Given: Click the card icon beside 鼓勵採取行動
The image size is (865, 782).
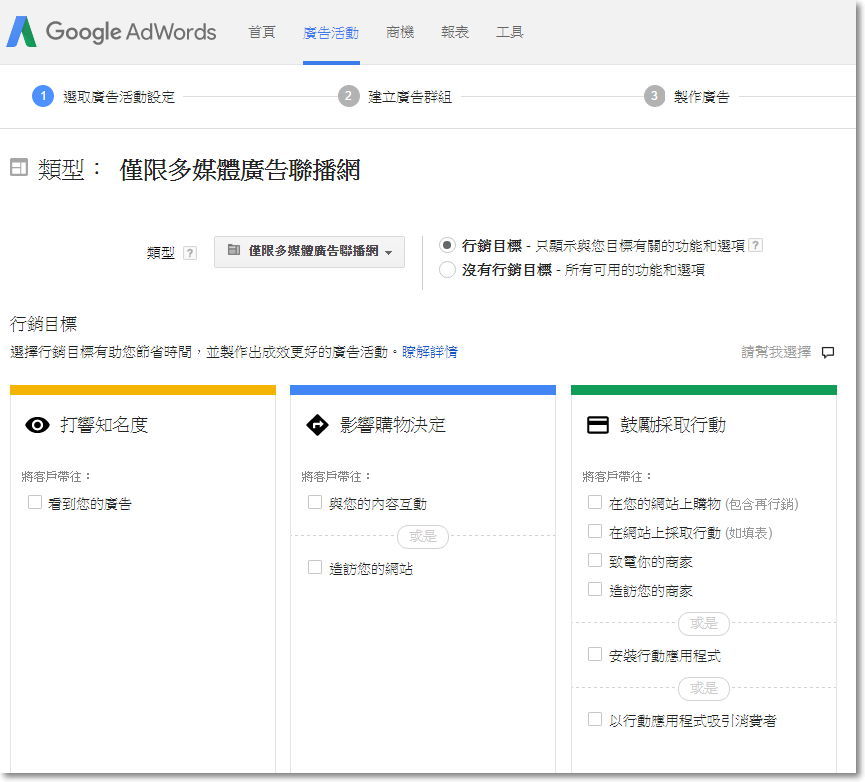Looking at the screenshot, I should pos(597,425).
